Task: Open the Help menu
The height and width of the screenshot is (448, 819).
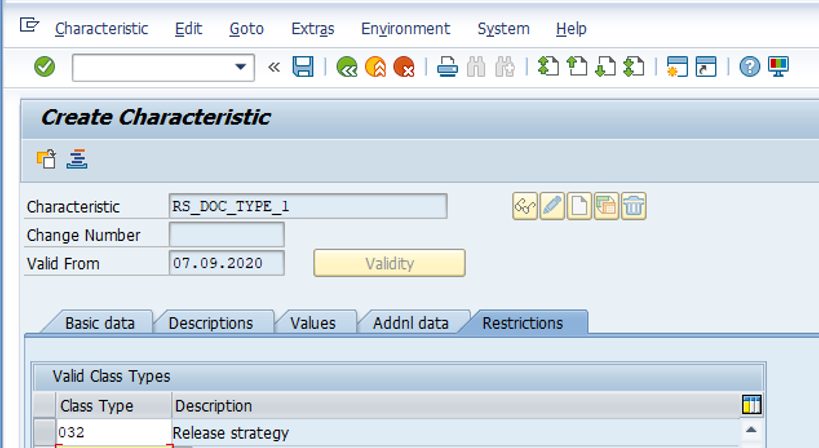Action: (x=571, y=28)
